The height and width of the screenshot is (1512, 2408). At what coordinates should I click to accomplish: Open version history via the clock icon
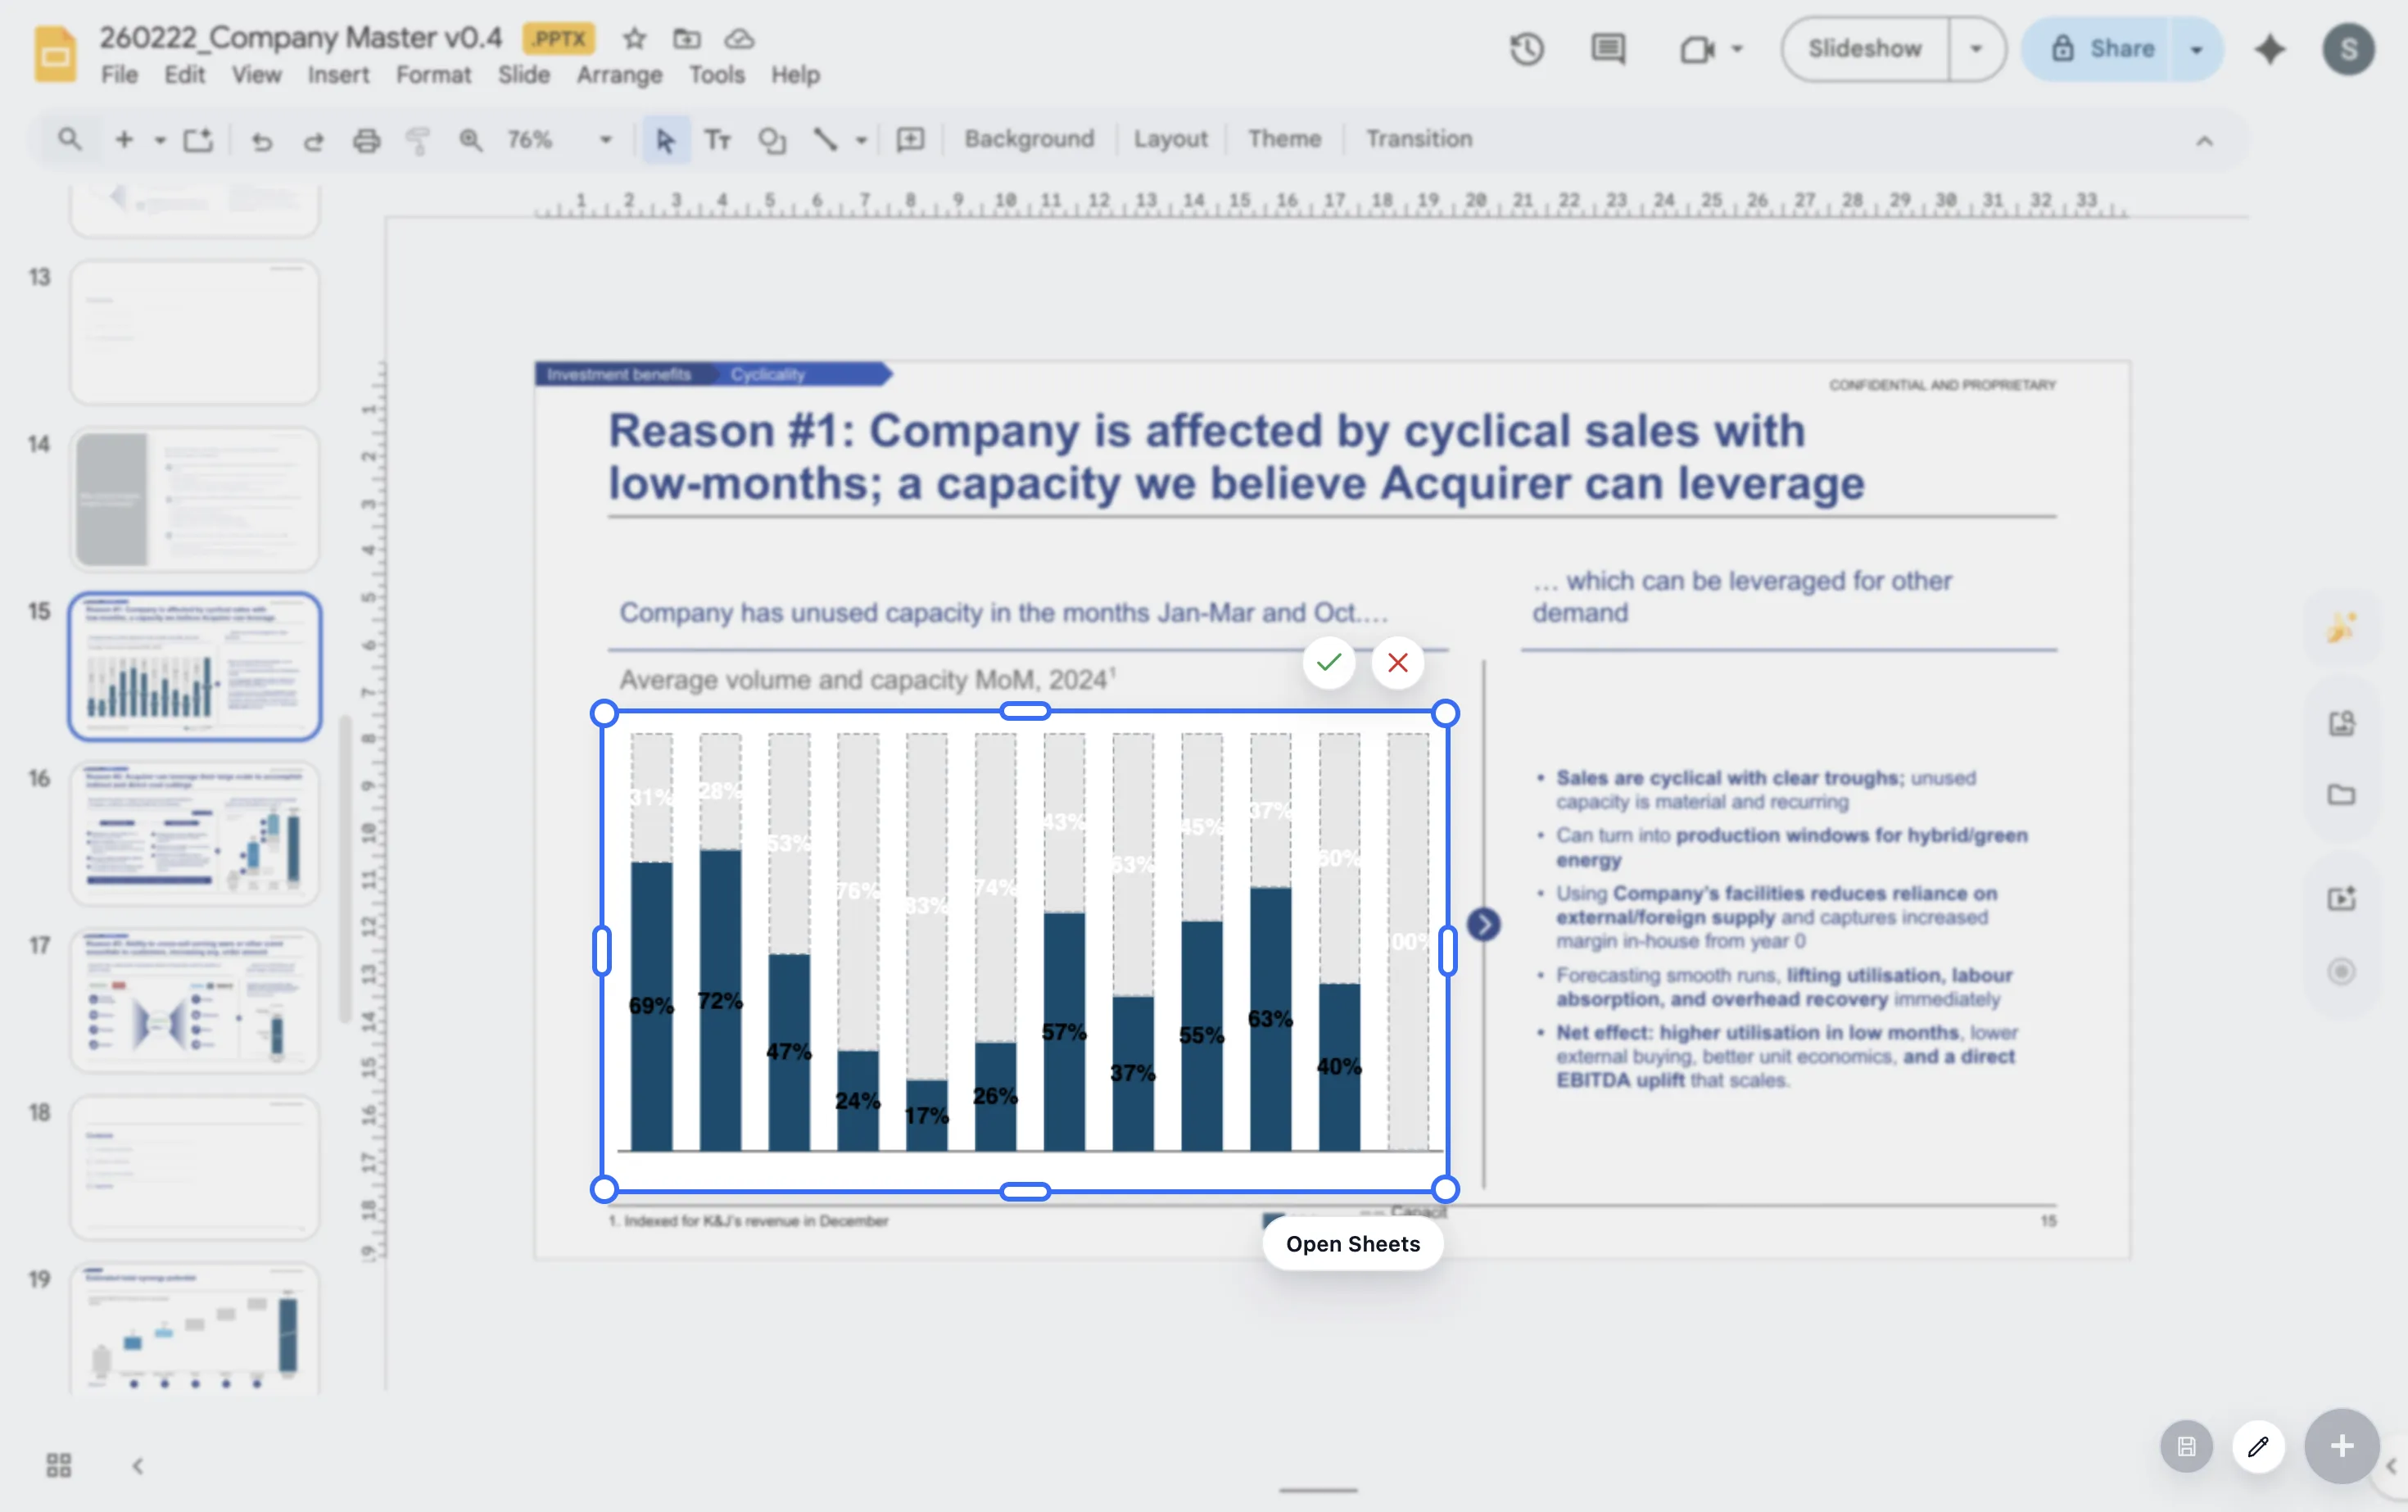[x=1526, y=48]
